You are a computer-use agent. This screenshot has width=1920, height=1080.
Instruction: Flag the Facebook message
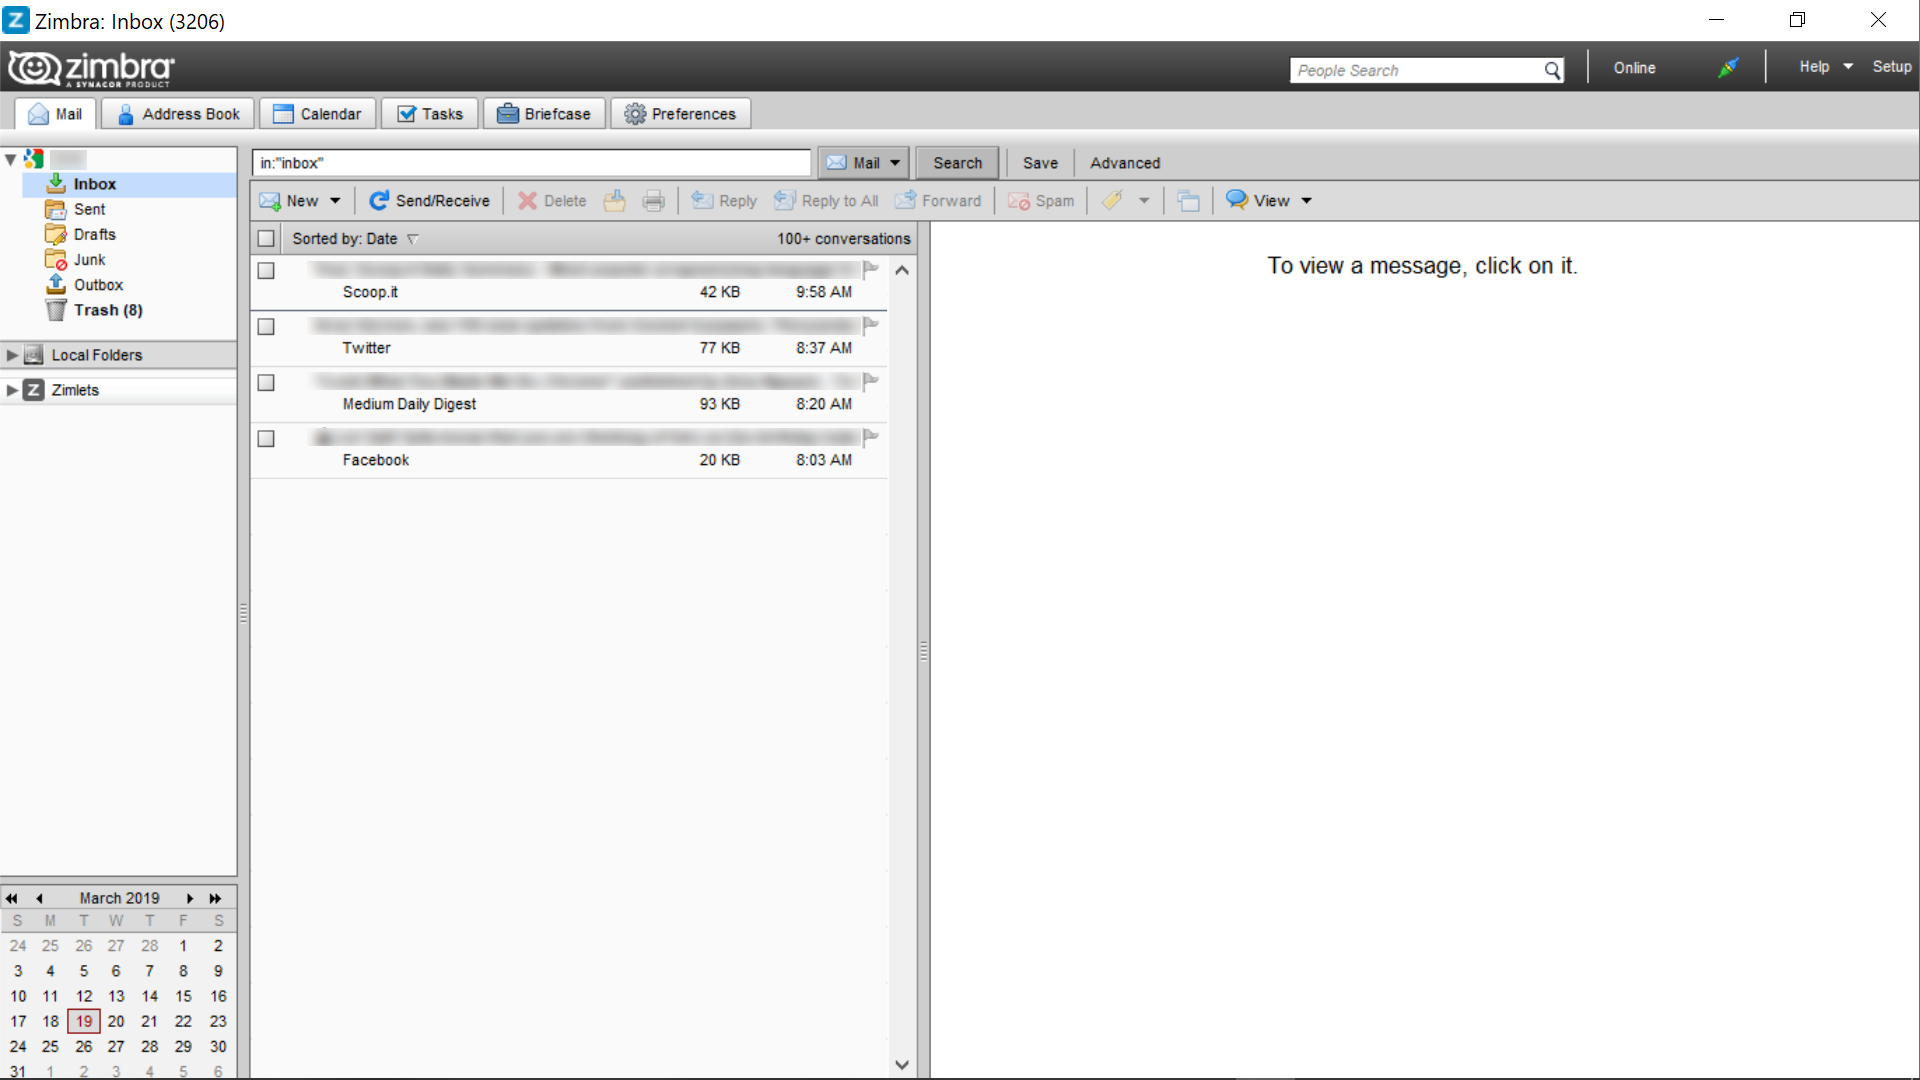click(870, 437)
